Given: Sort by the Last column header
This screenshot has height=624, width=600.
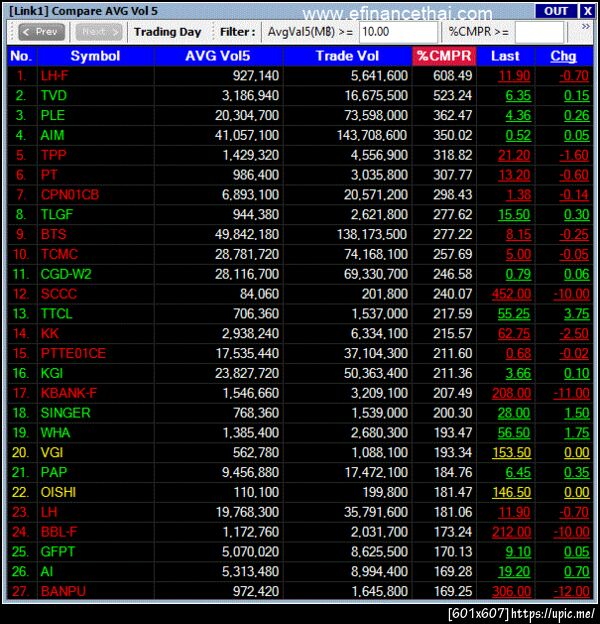Looking at the screenshot, I should [x=505, y=56].
